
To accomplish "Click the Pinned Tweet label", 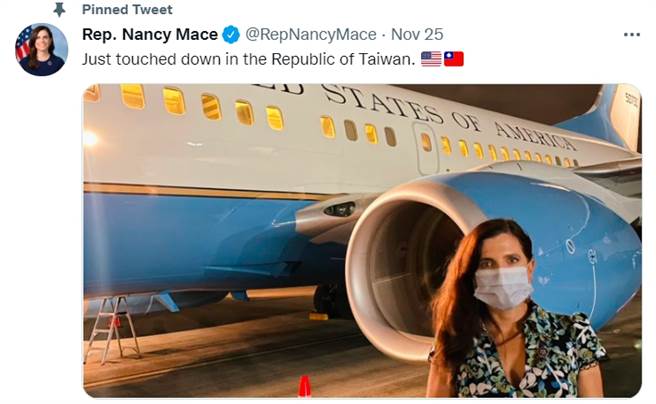I will [x=127, y=10].
